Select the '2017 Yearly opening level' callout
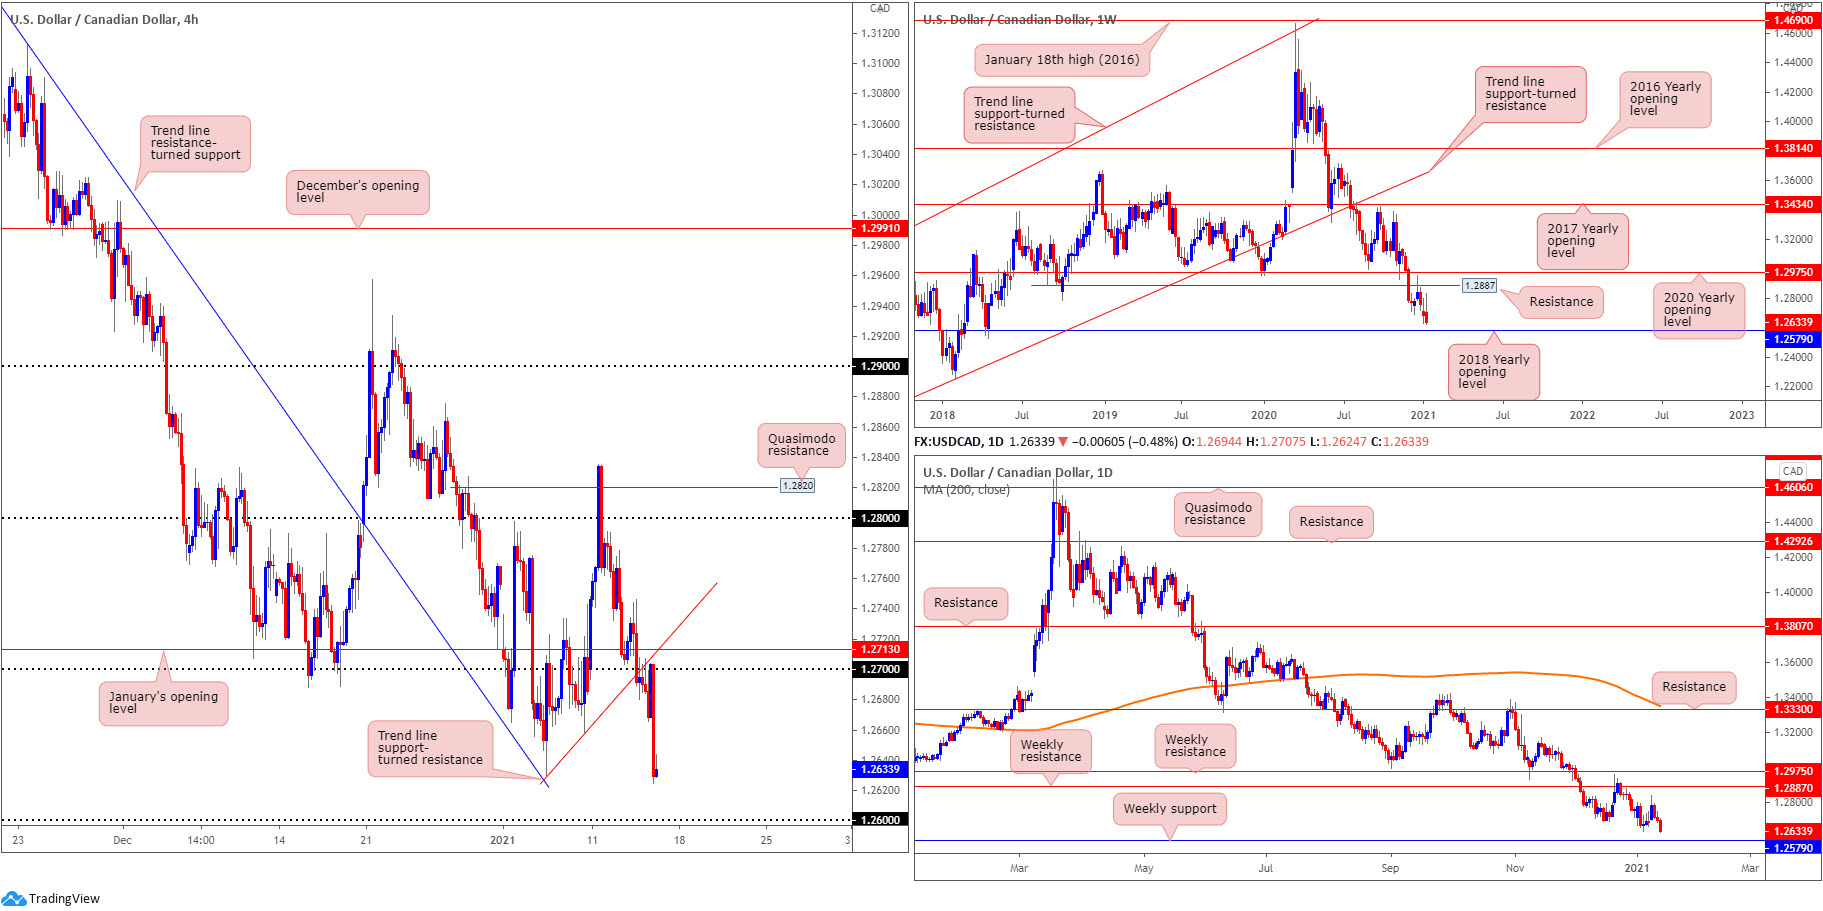 pyautogui.click(x=1582, y=241)
